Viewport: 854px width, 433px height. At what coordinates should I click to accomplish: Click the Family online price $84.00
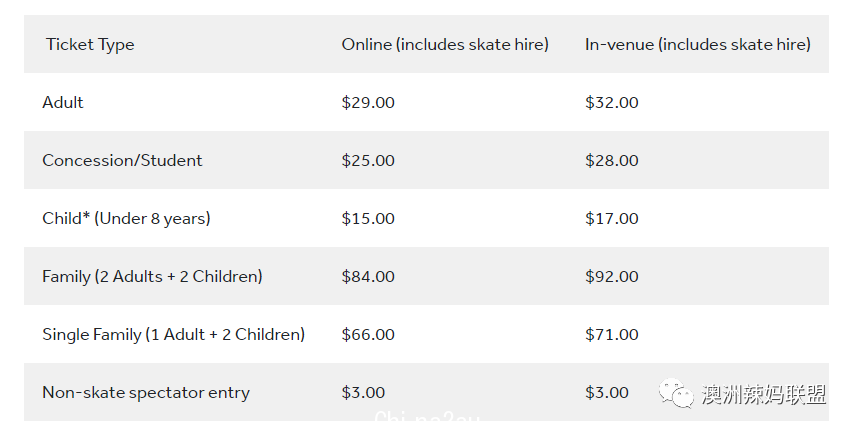[x=368, y=277]
